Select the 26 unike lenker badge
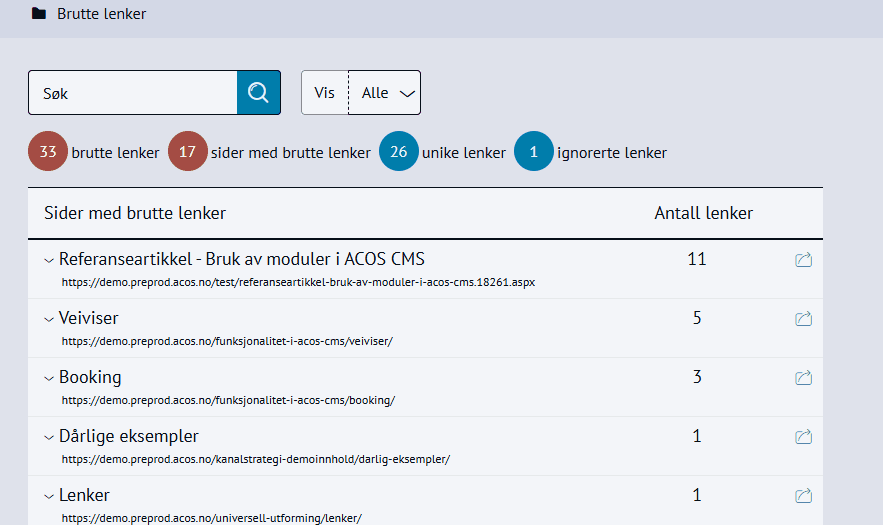883x525 pixels. pyautogui.click(x=399, y=152)
